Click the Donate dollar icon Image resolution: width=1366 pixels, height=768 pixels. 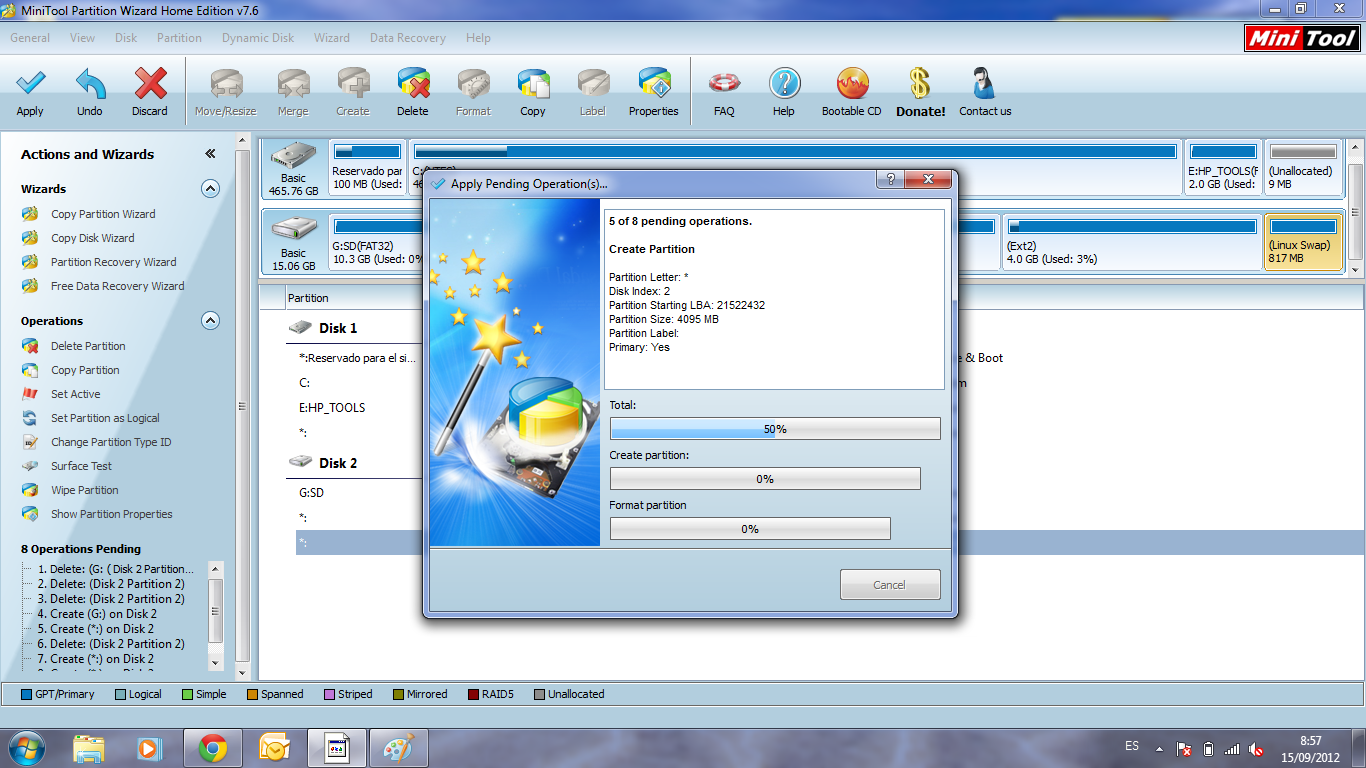(x=920, y=83)
